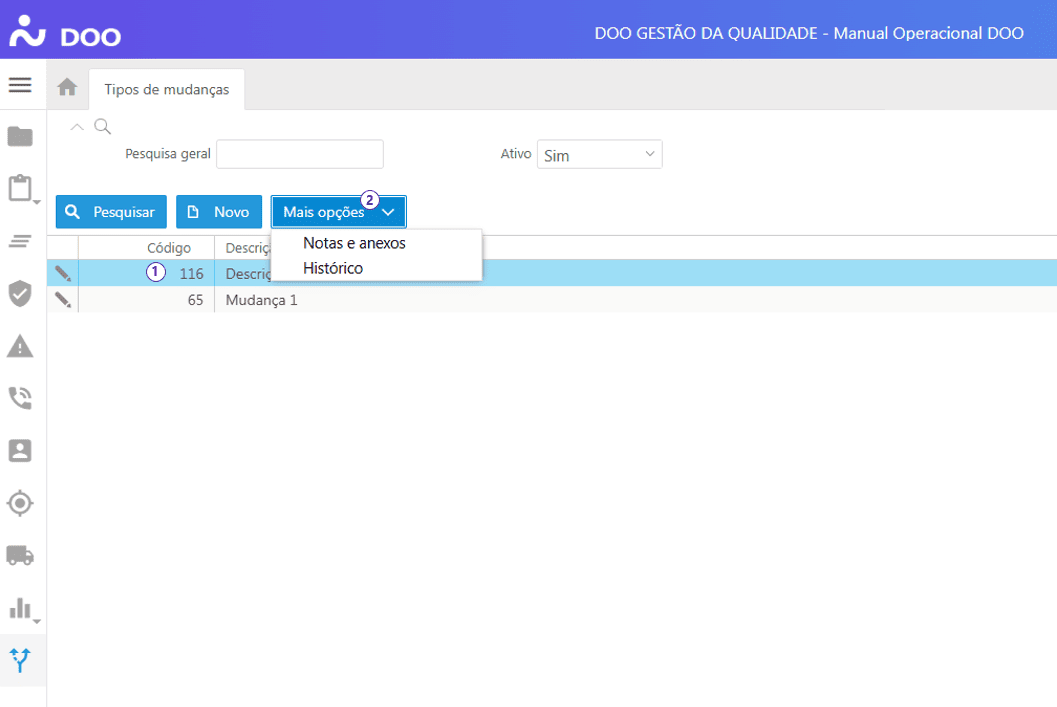Click the shield checkmark sidebar icon
Screen dimensions: 1057x707
point(20,293)
